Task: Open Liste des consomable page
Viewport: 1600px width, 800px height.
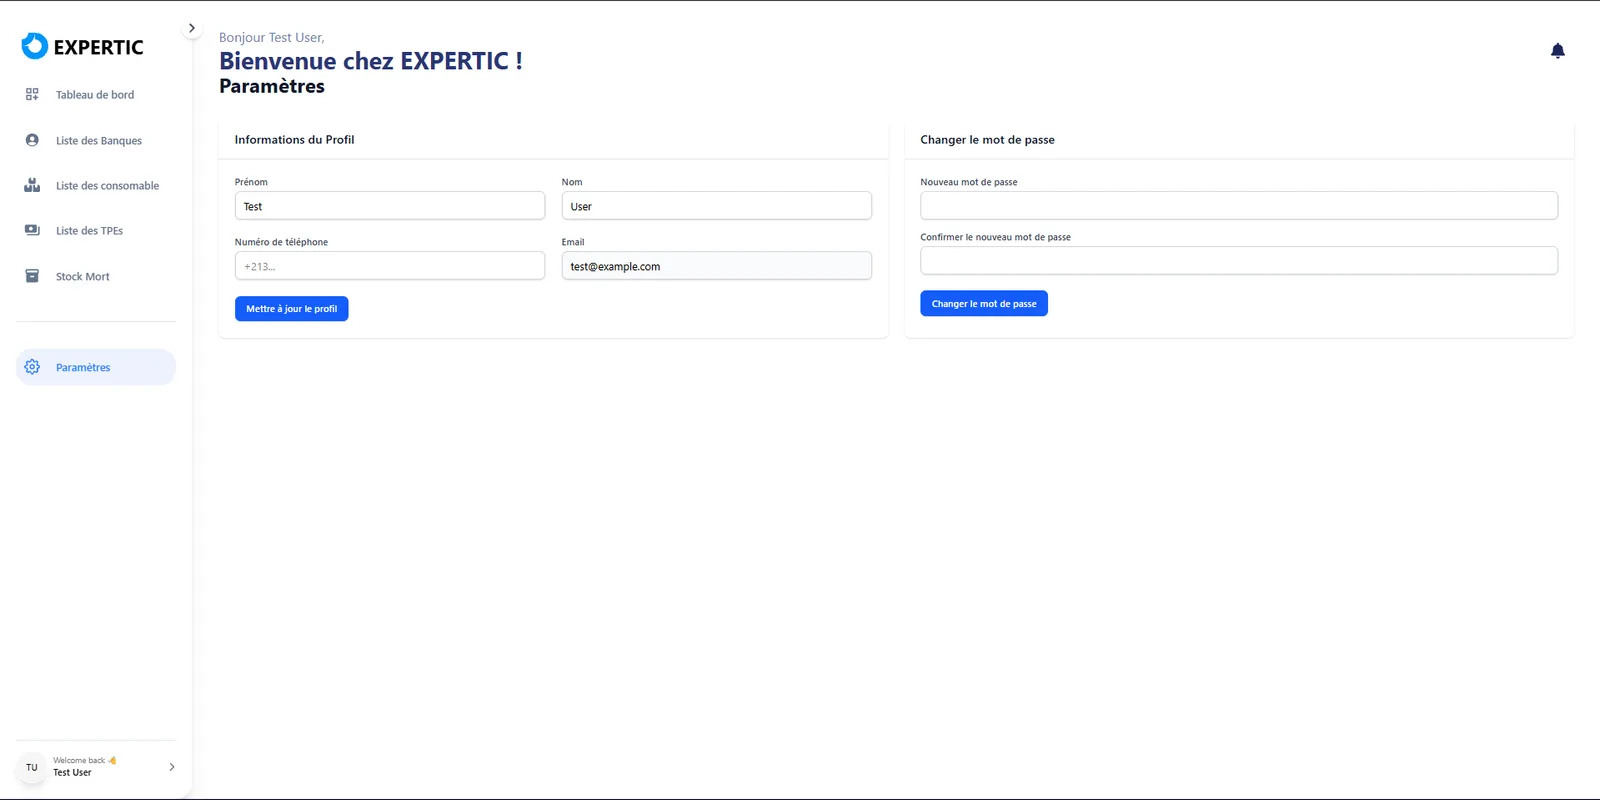Action: [96, 186]
